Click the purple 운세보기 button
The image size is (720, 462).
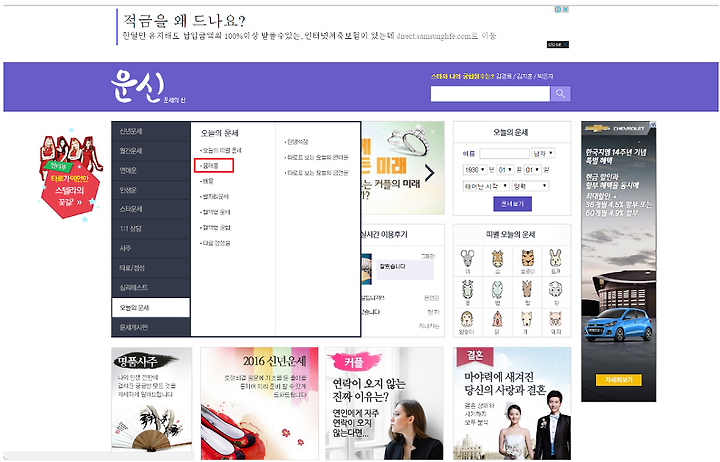[512, 204]
